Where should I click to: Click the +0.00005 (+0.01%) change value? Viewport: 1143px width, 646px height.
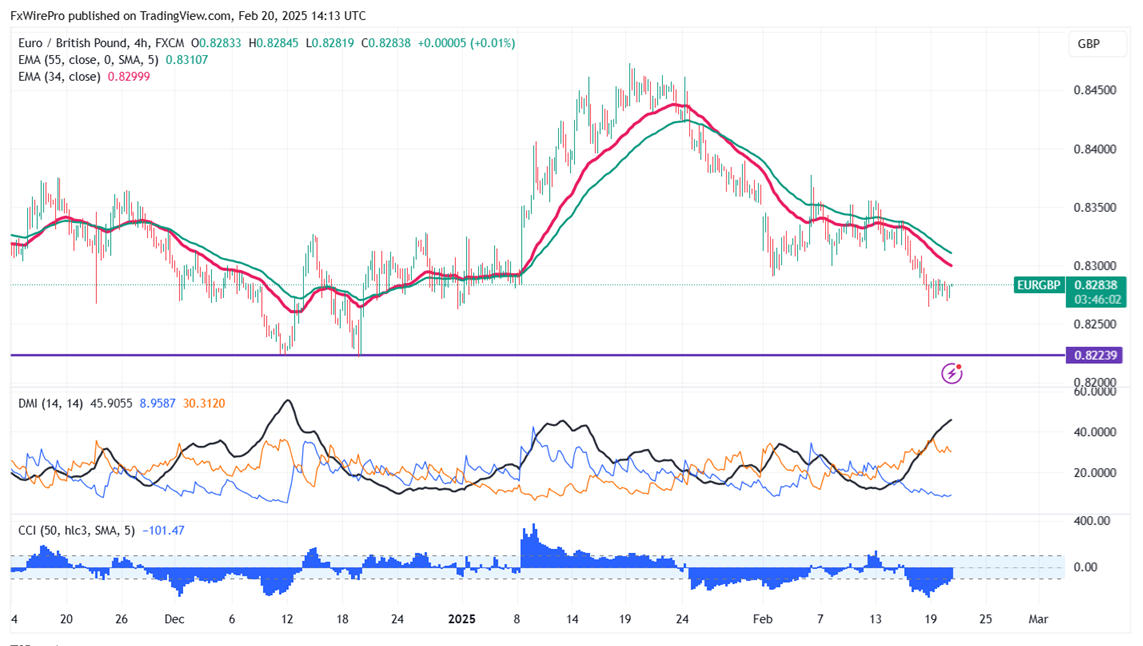(467, 43)
